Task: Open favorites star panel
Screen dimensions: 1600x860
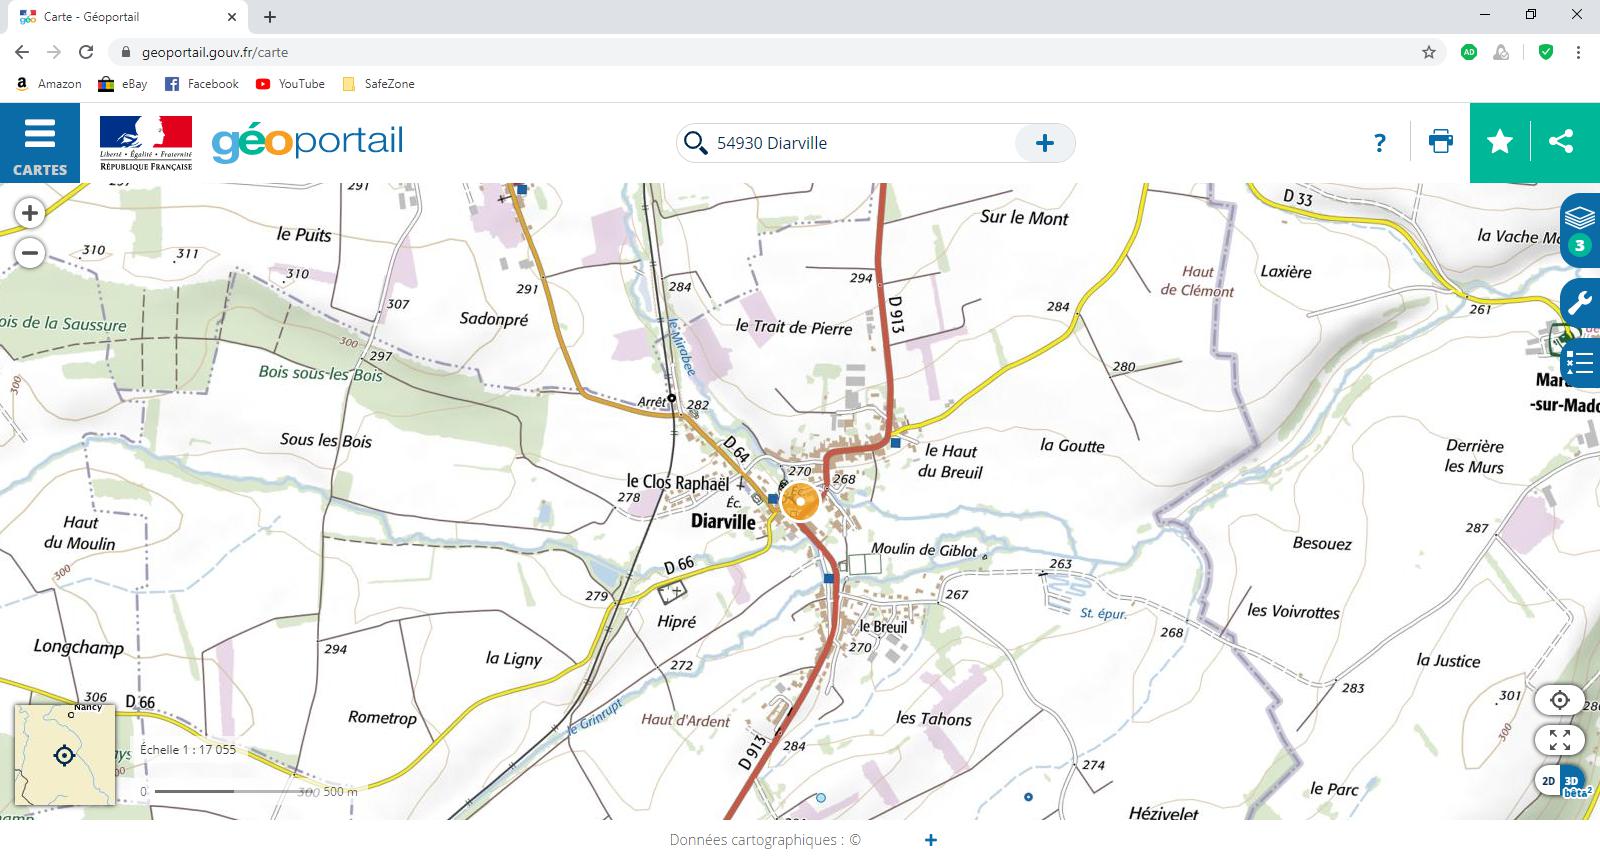Action: click(x=1500, y=142)
